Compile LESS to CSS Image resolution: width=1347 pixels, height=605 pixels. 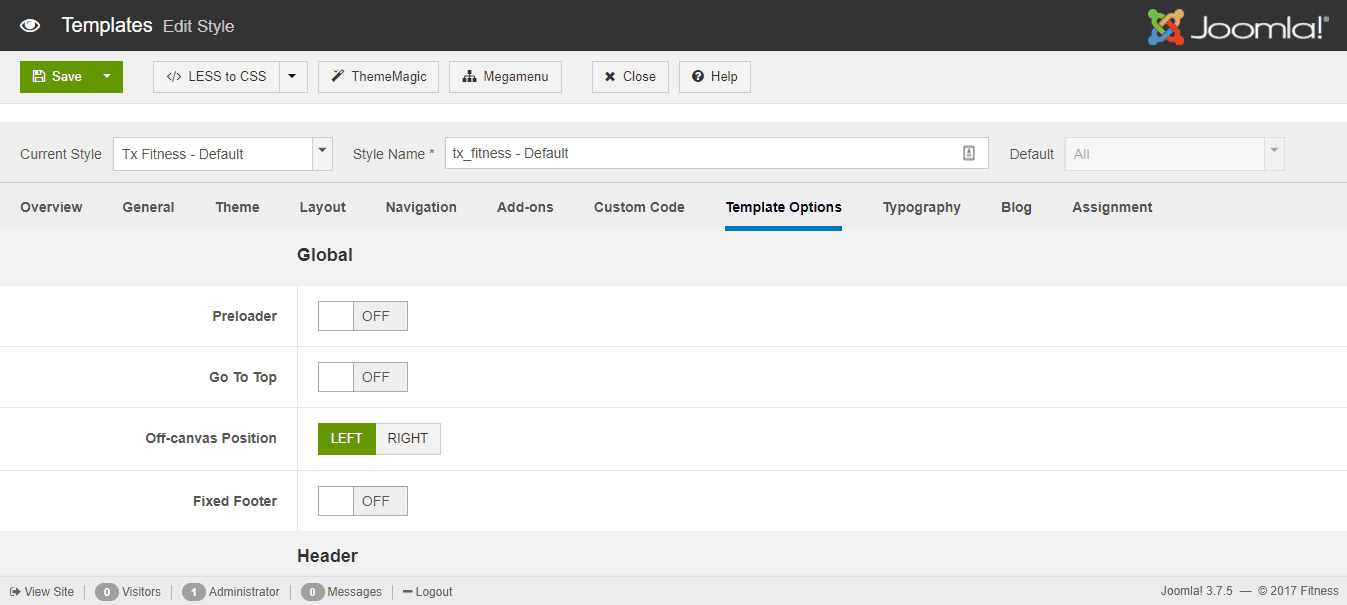[216, 77]
